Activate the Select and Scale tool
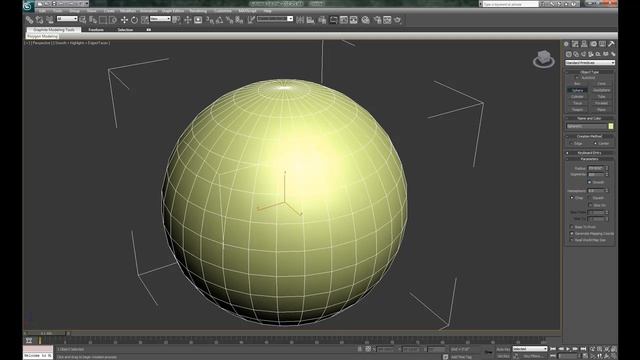 144,20
